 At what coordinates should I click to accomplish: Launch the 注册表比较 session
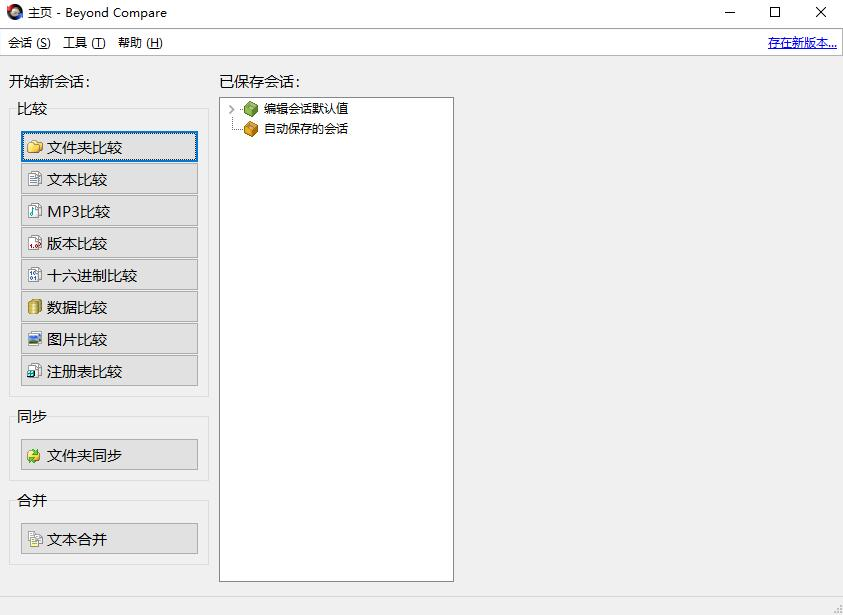click(109, 371)
